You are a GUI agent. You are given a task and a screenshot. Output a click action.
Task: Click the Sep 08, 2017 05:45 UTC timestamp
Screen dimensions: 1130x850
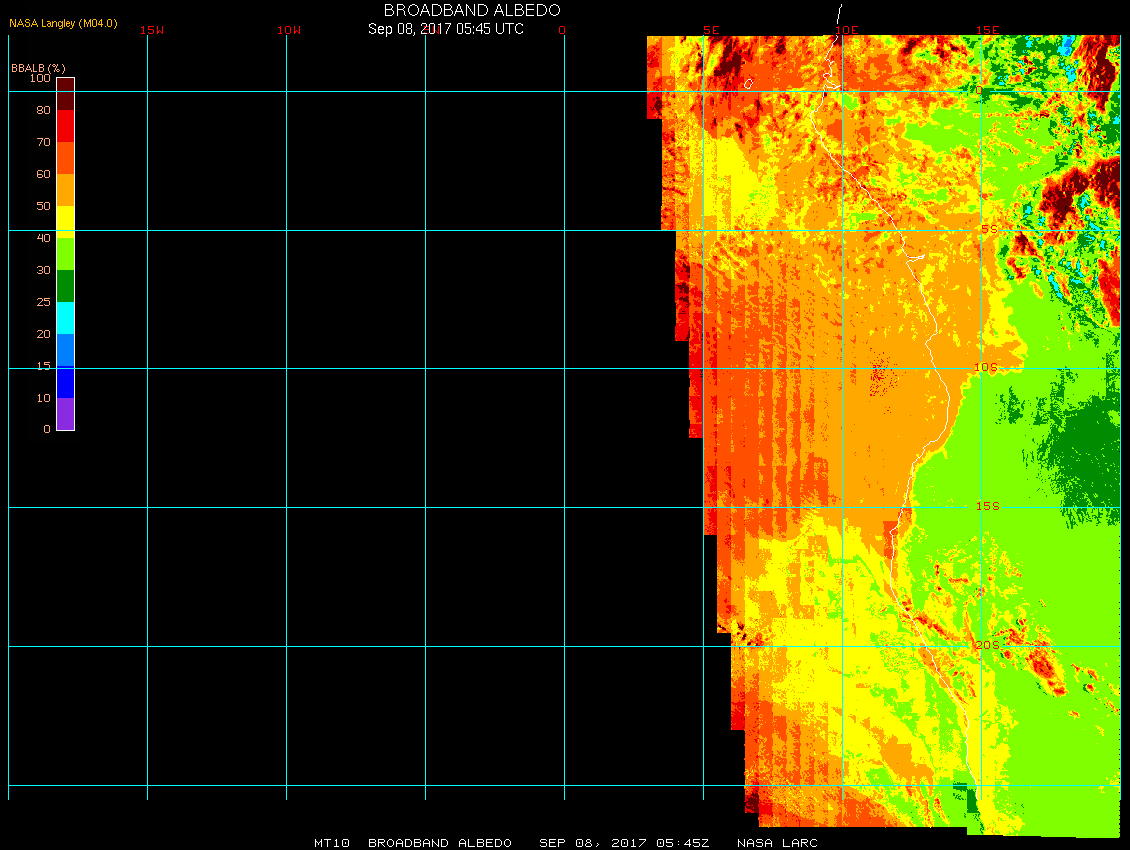(446, 29)
